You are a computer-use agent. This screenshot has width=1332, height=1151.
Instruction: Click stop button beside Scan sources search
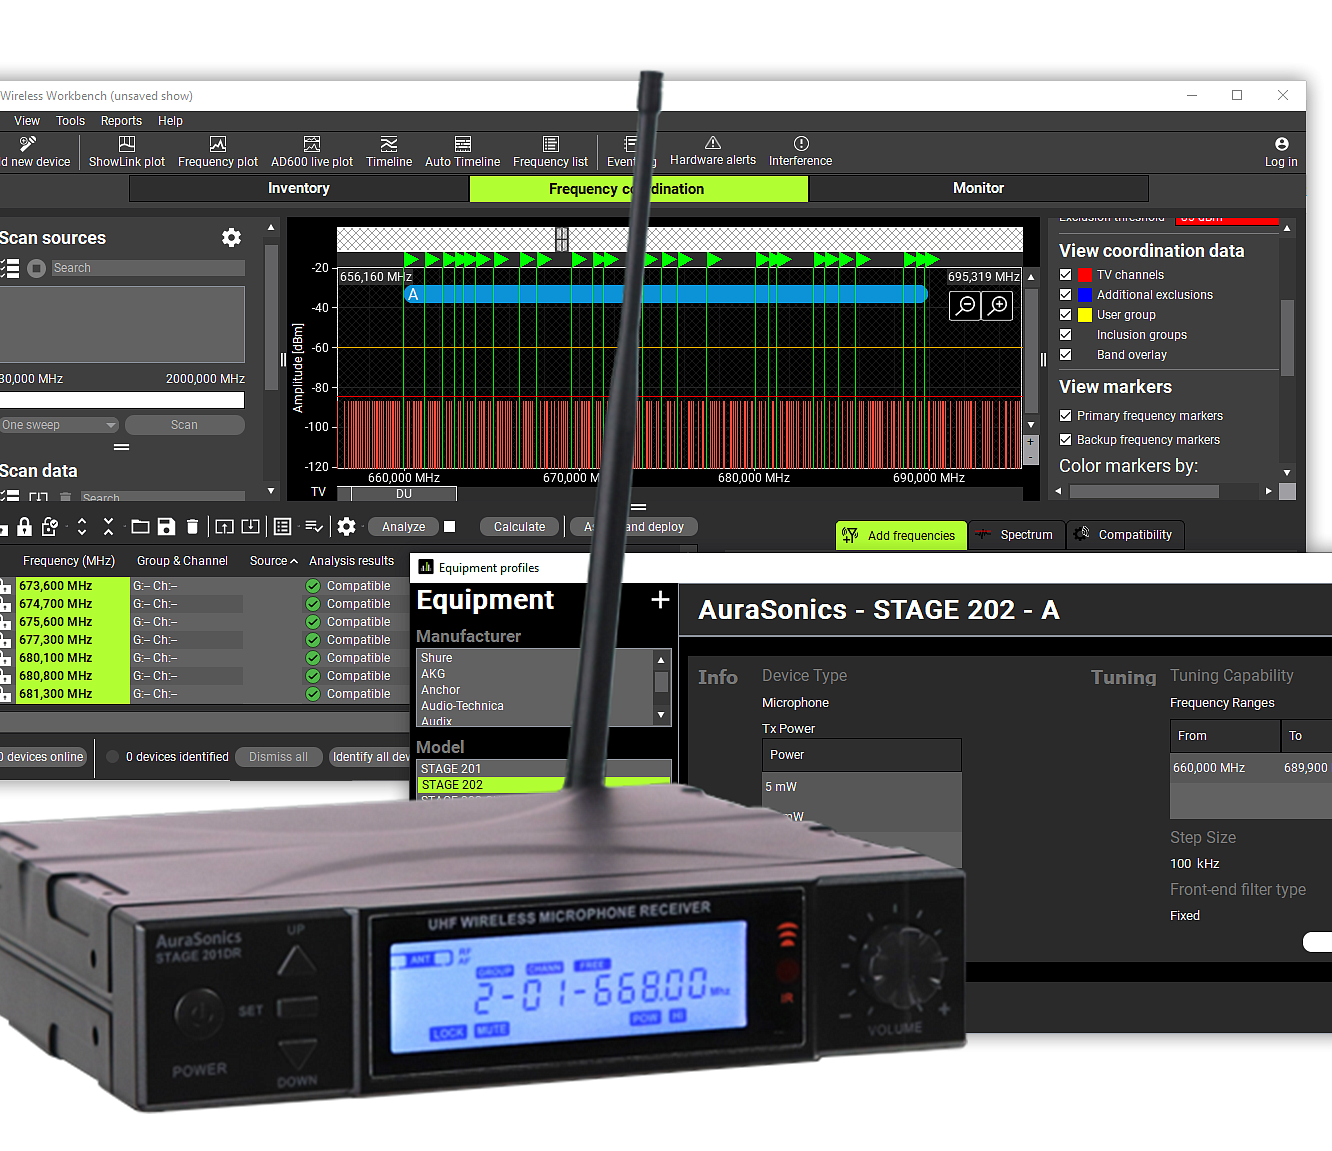(37, 268)
